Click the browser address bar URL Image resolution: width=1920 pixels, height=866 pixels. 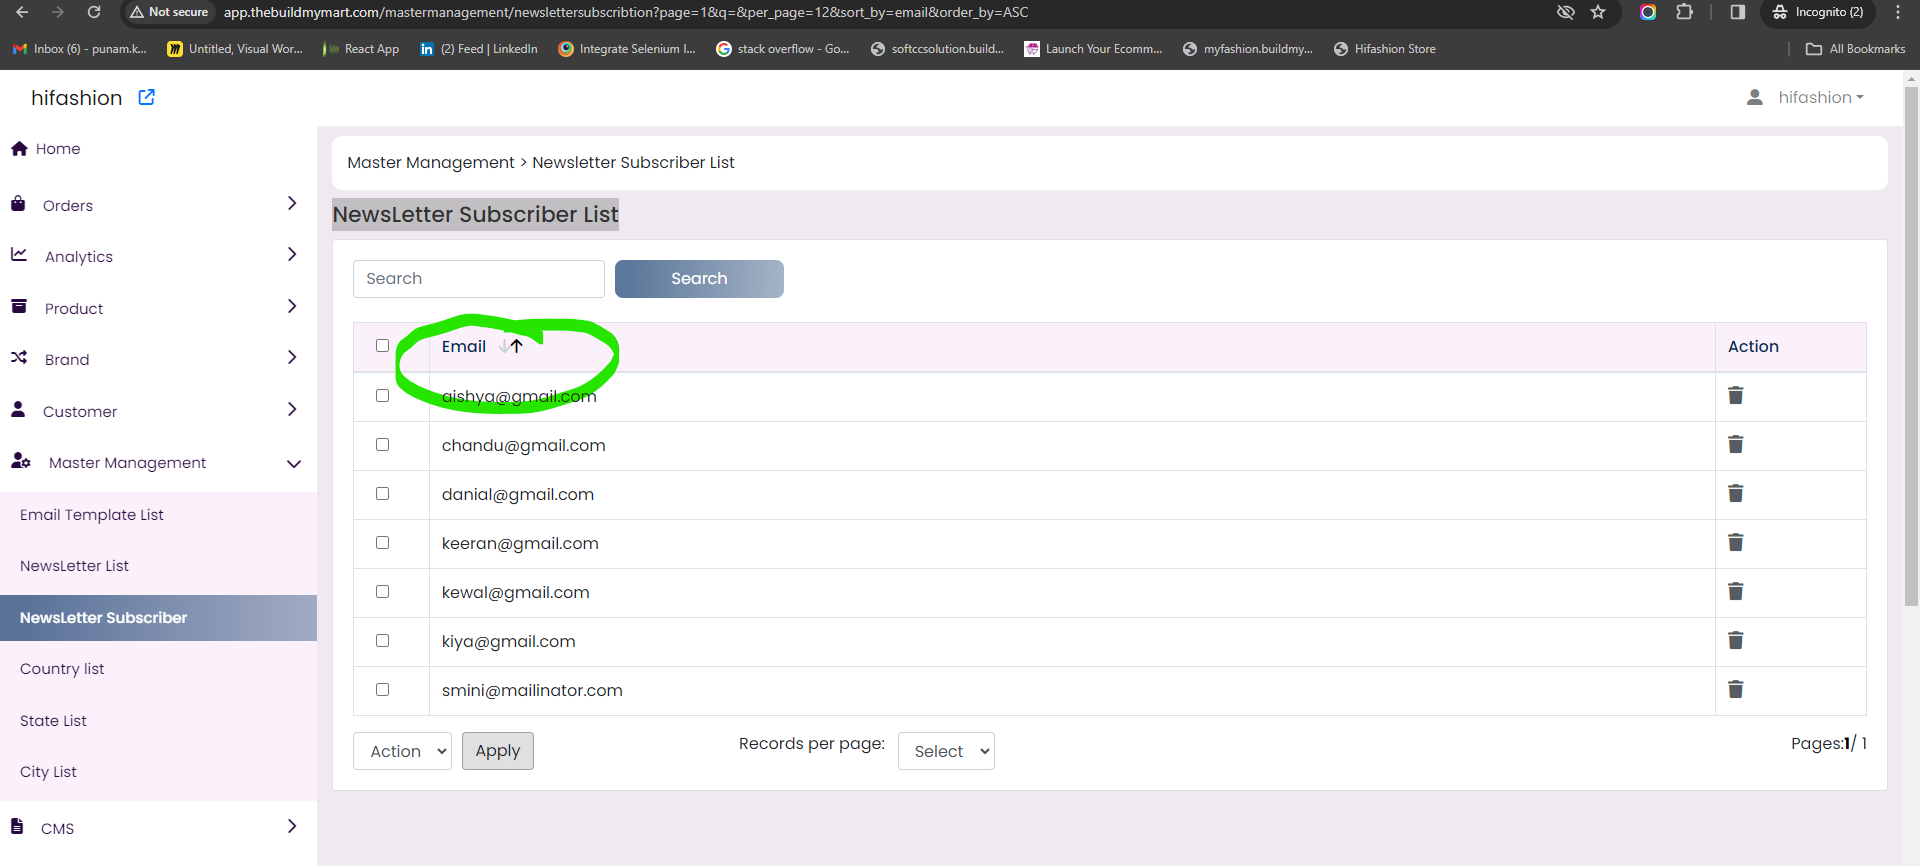(x=626, y=12)
